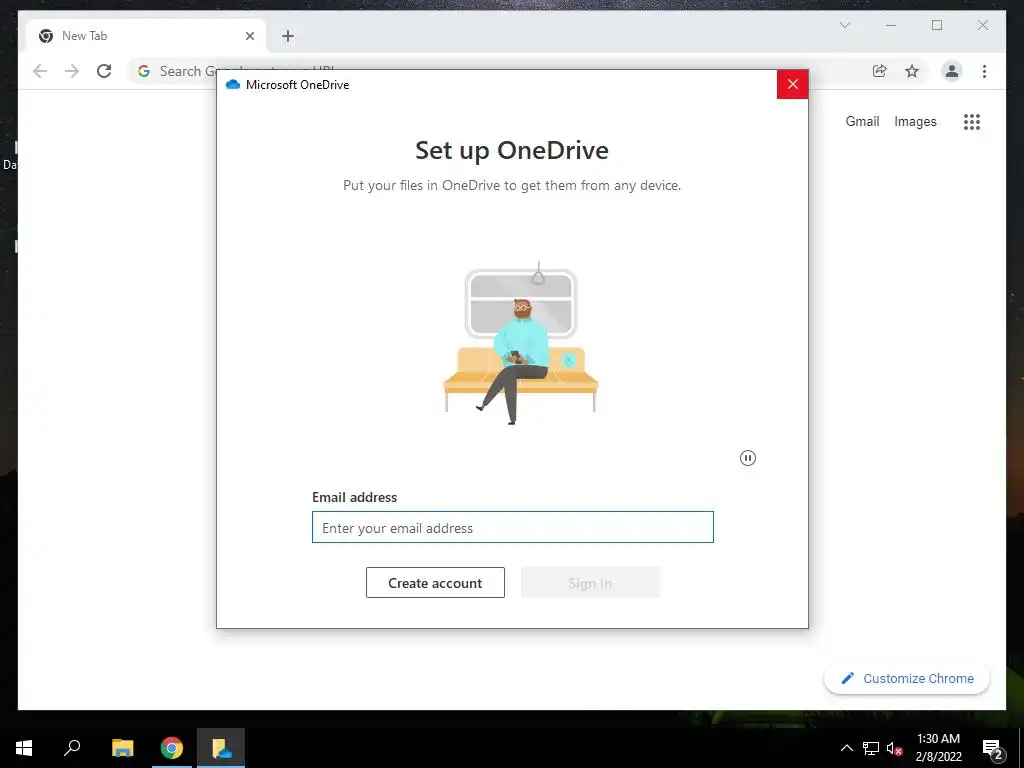Open the Windows Start menu
Image resolution: width=1024 pixels, height=768 pixels.
pyautogui.click(x=24, y=748)
